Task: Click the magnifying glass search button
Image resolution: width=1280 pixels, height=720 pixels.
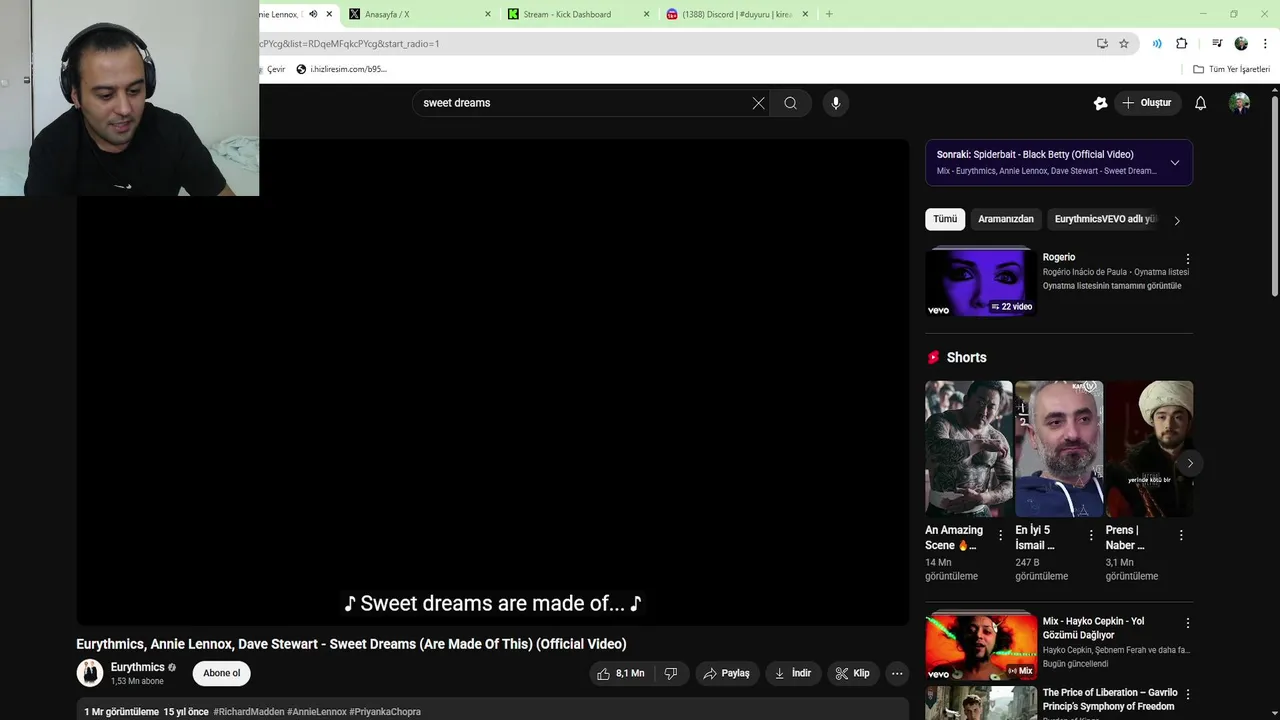Action: (790, 103)
